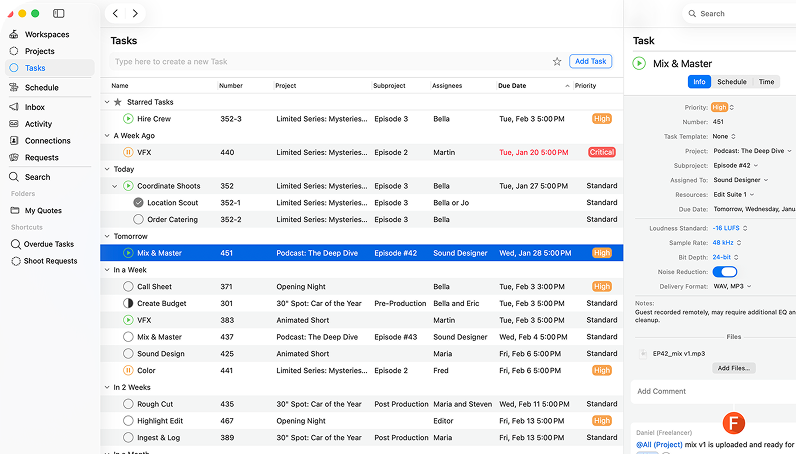Screen dimensions: 796x454
Task: Click the half-filled status icon for Create Budget
Action: coord(128,303)
